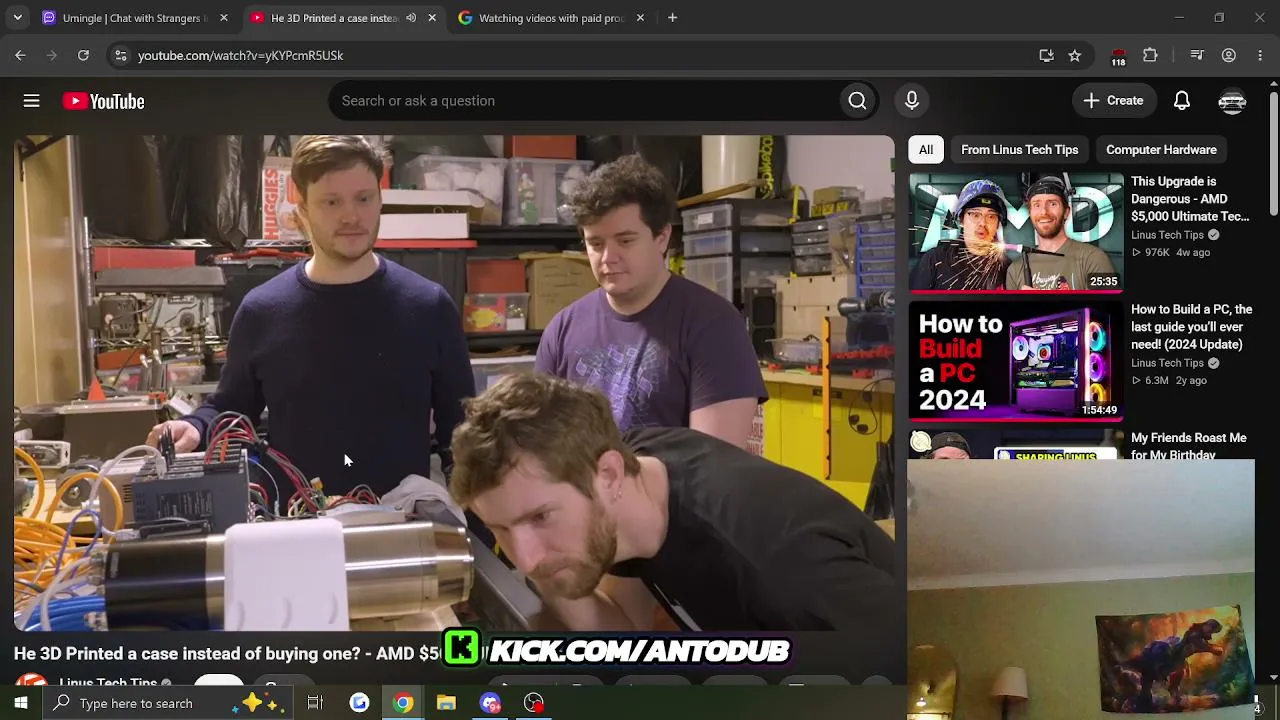Open the Windows Start menu
The width and height of the screenshot is (1280, 720).
20,703
